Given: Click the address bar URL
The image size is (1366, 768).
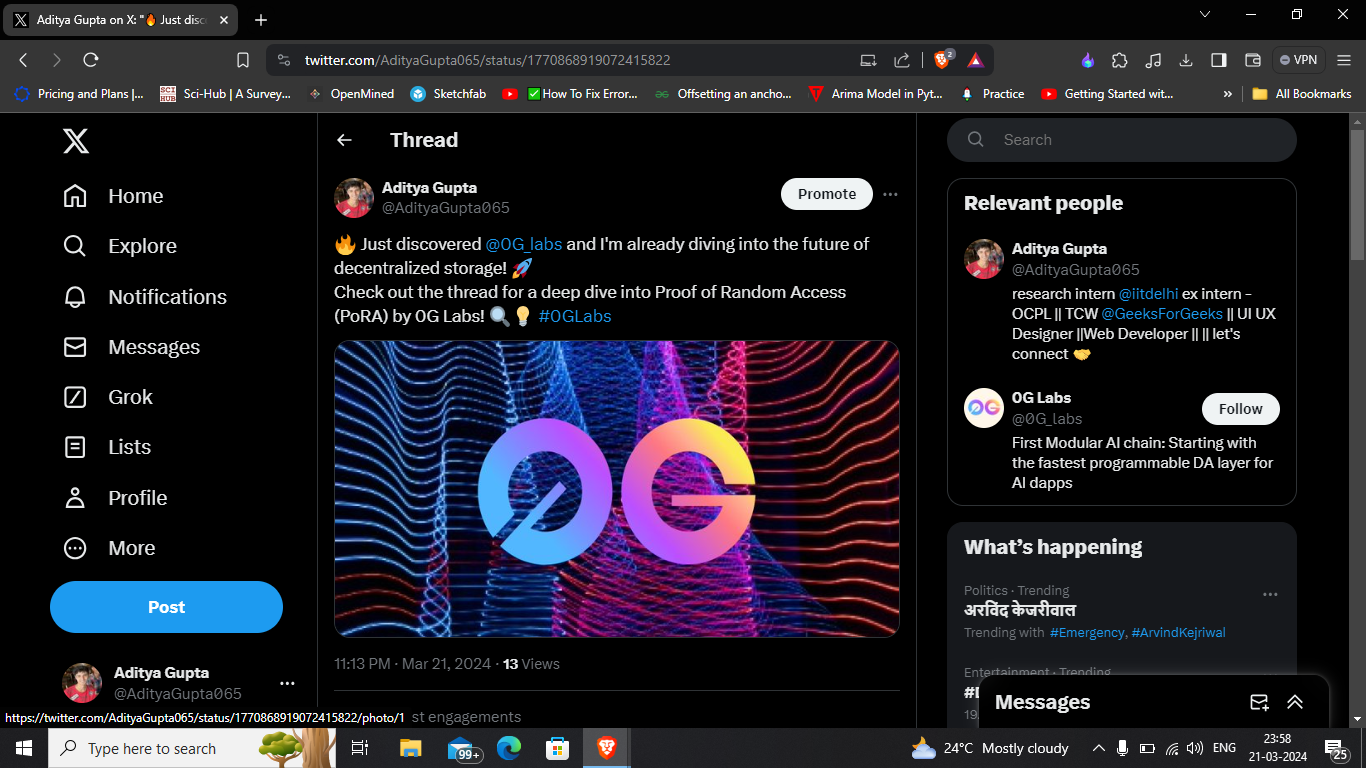Looking at the screenshot, I should tap(487, 60).
